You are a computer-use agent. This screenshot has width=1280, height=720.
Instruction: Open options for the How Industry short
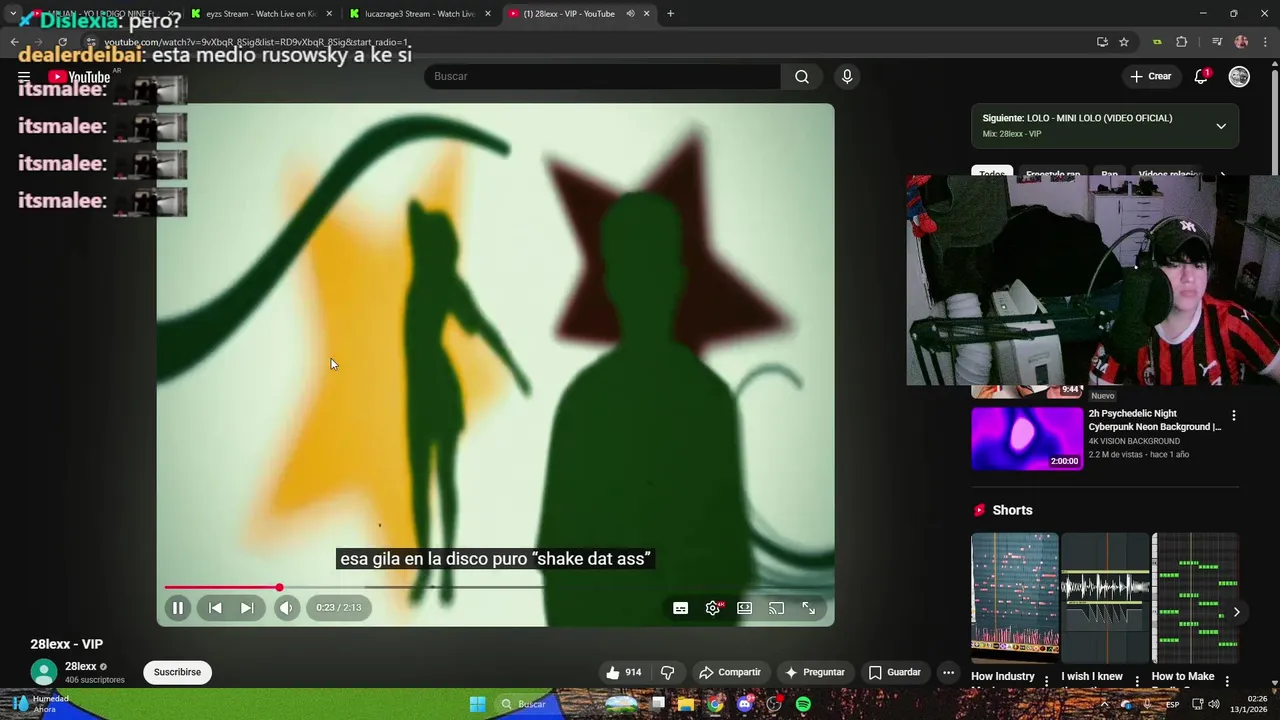[x=1047, y=680]
